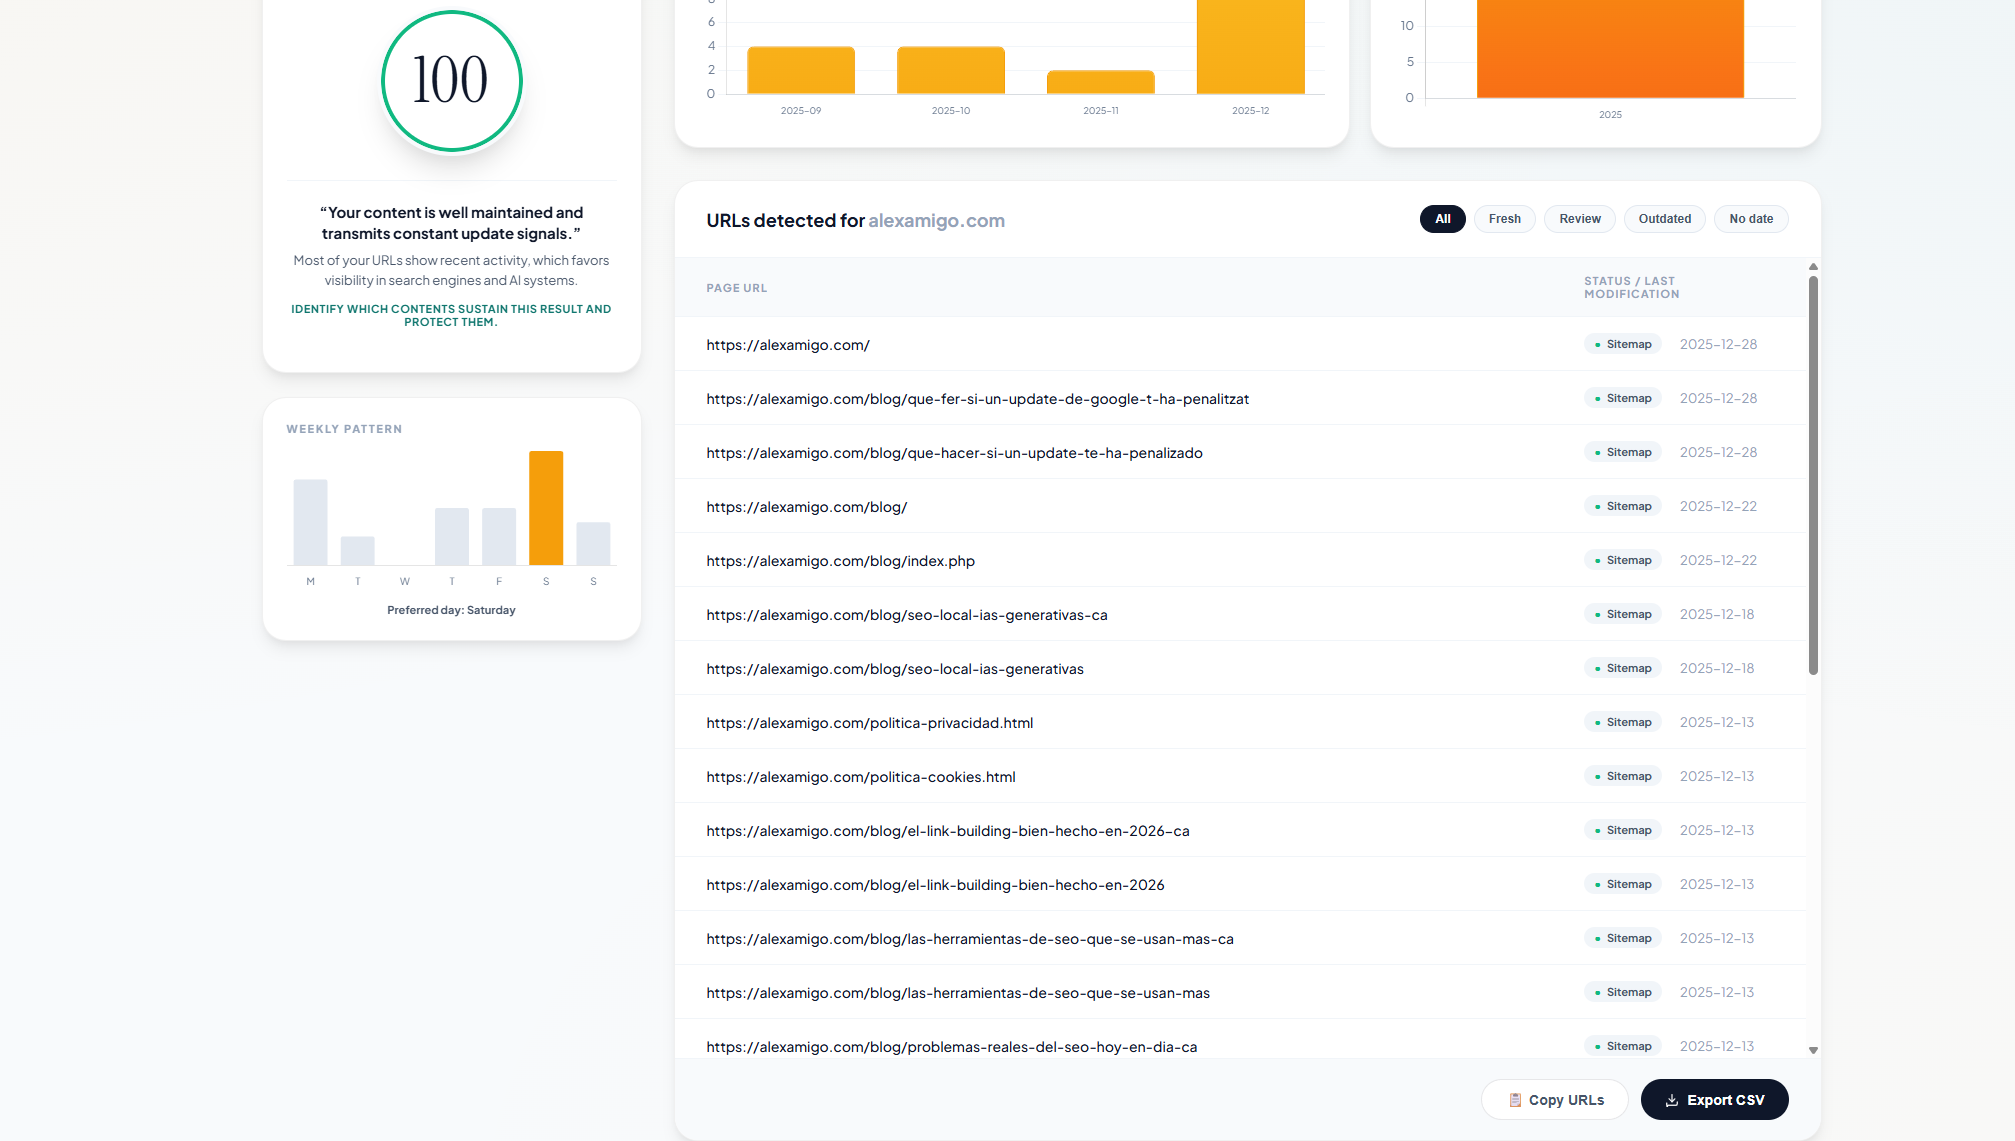The image size is (2015, 1141).
Task: Select the All filter pill
Action: point(1442,218)
